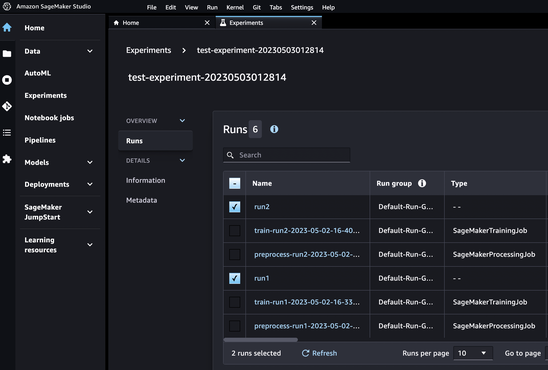548x370 pixels.
Task: Select Home in left navigation
Action: [34, 28]
